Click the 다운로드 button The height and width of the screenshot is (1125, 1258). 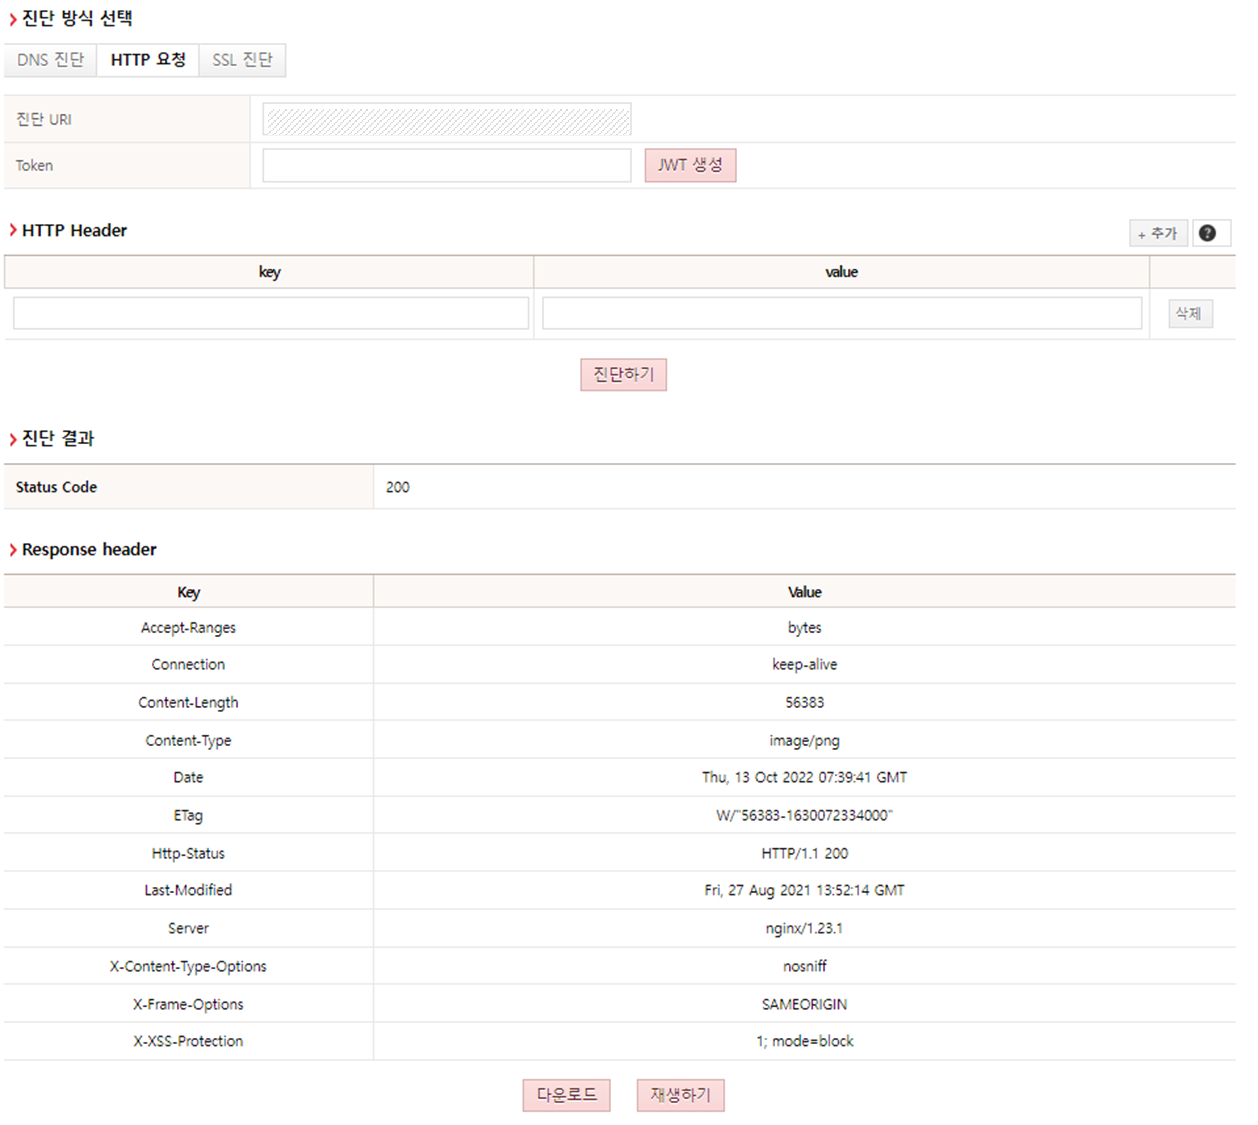tap(566, 1095)
